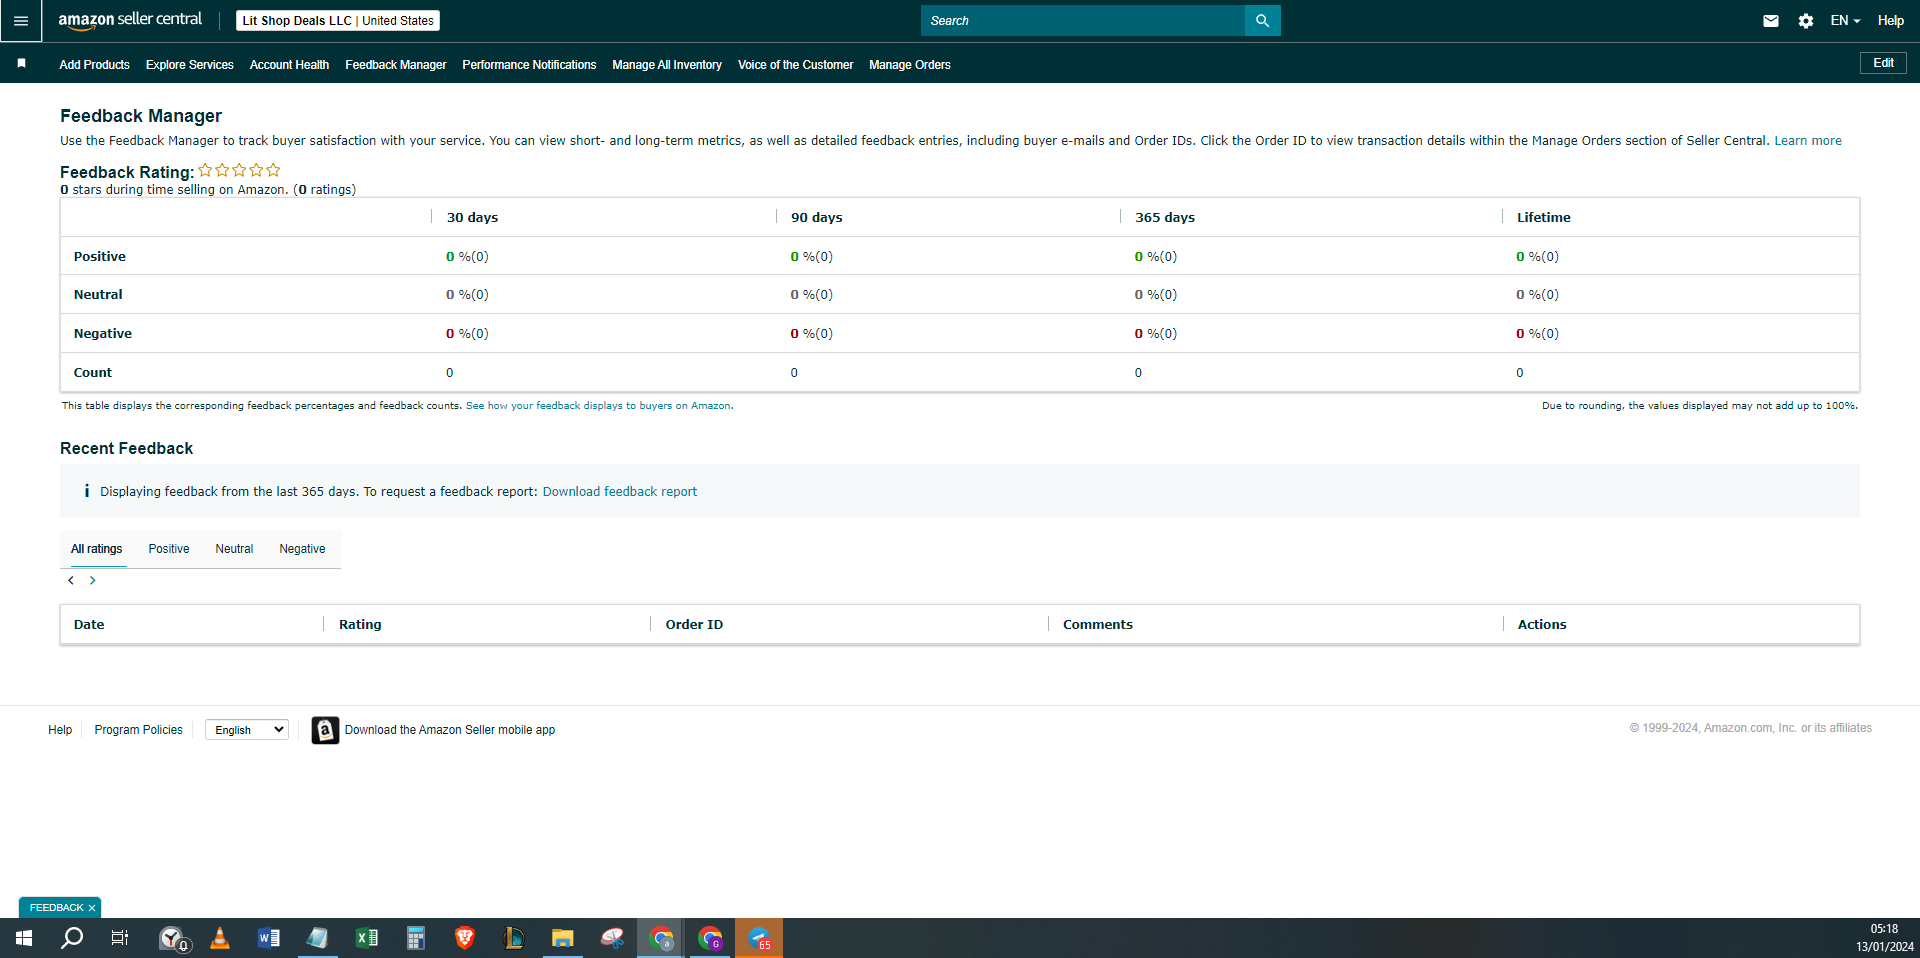Screen dimensions: 1920x958
Task: Open Calculator from taskbar
Action: 416,938
